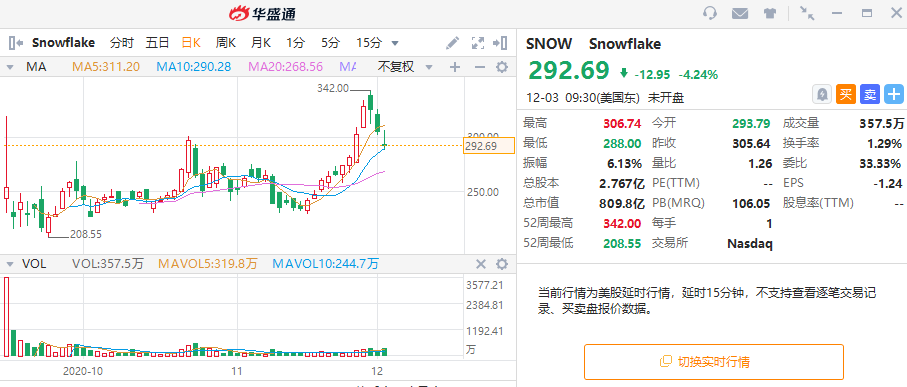Maximize the 华盛通 window
Image resolution: width=907 pixels, height=387 pixels.
[x=867, y=13]
